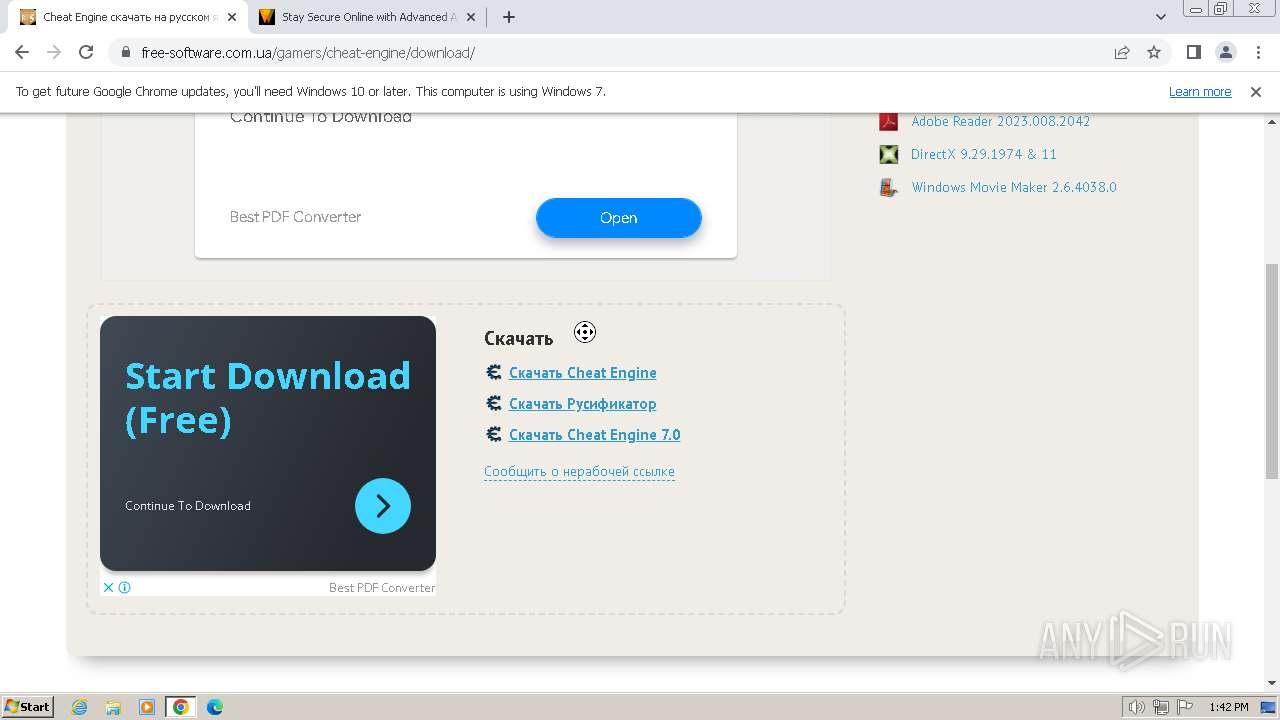Image resolution: width=1280 pixels, height=720 pixels.
Task: Open Windows Media Player on taskbar
Action: click(x=147, y=707)
